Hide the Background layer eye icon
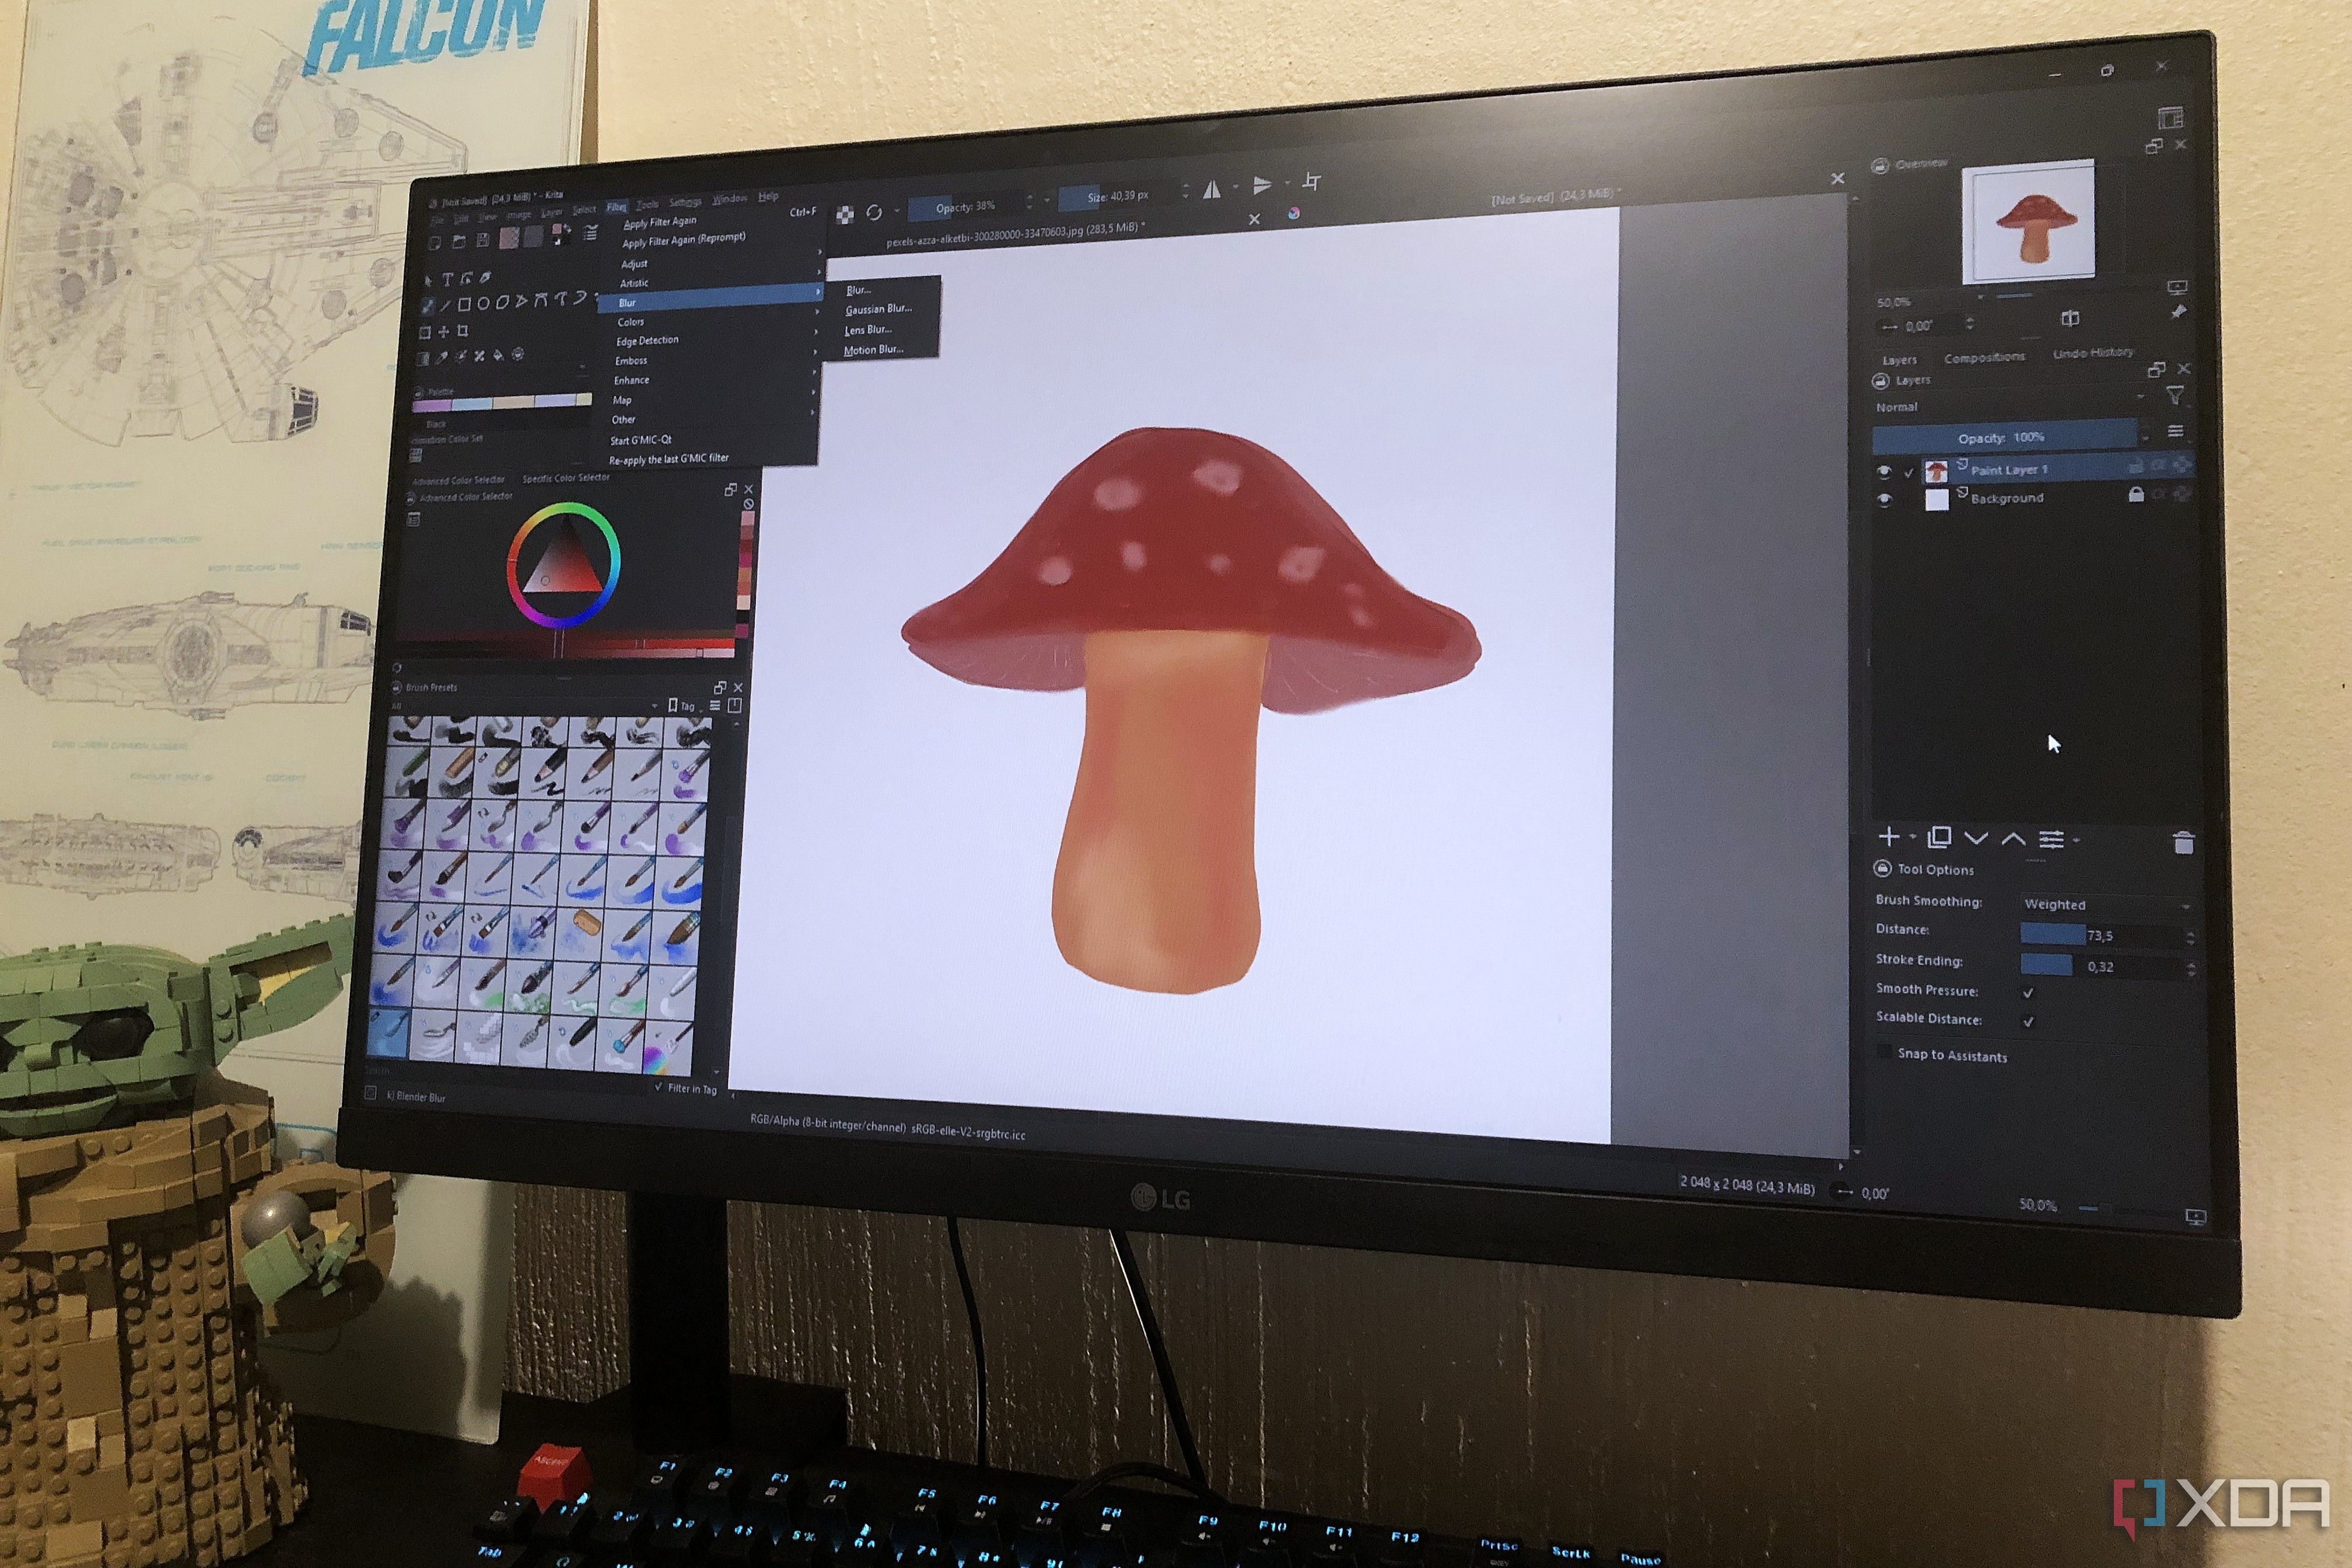 coord(1885,498)
